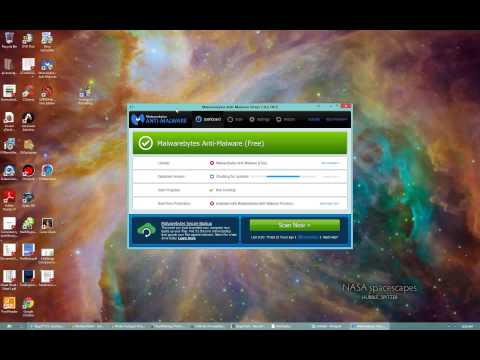This screenshot has width=480, height=360.
Task: Click the Google Chrome desktop icon
Action: click(x=28, y=307)
